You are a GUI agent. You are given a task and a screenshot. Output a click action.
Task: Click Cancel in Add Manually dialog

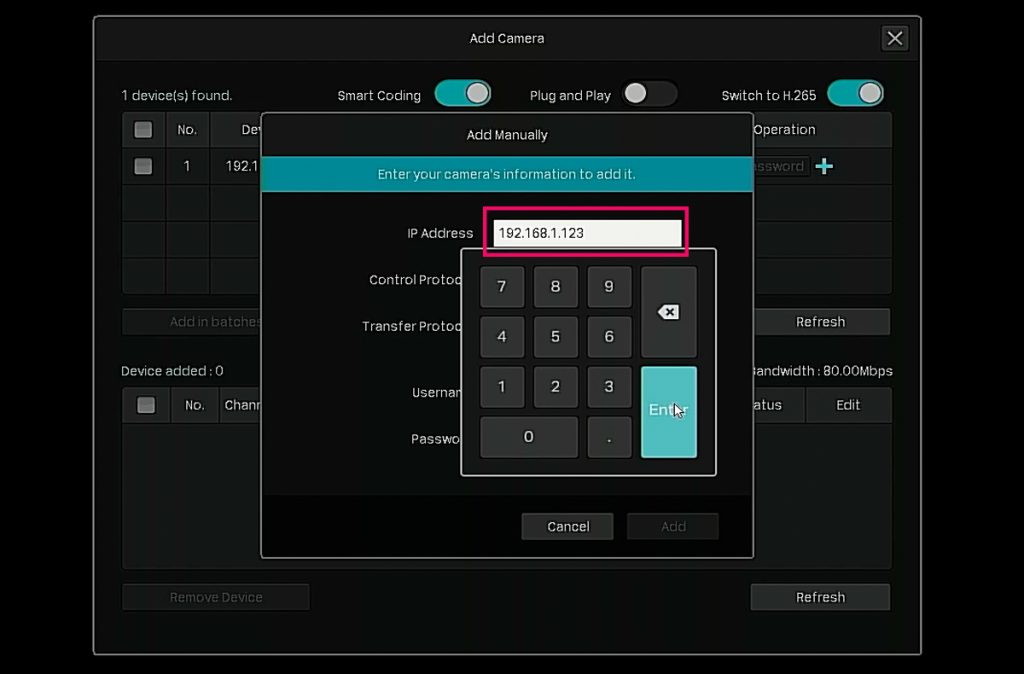tap(568, 527)
